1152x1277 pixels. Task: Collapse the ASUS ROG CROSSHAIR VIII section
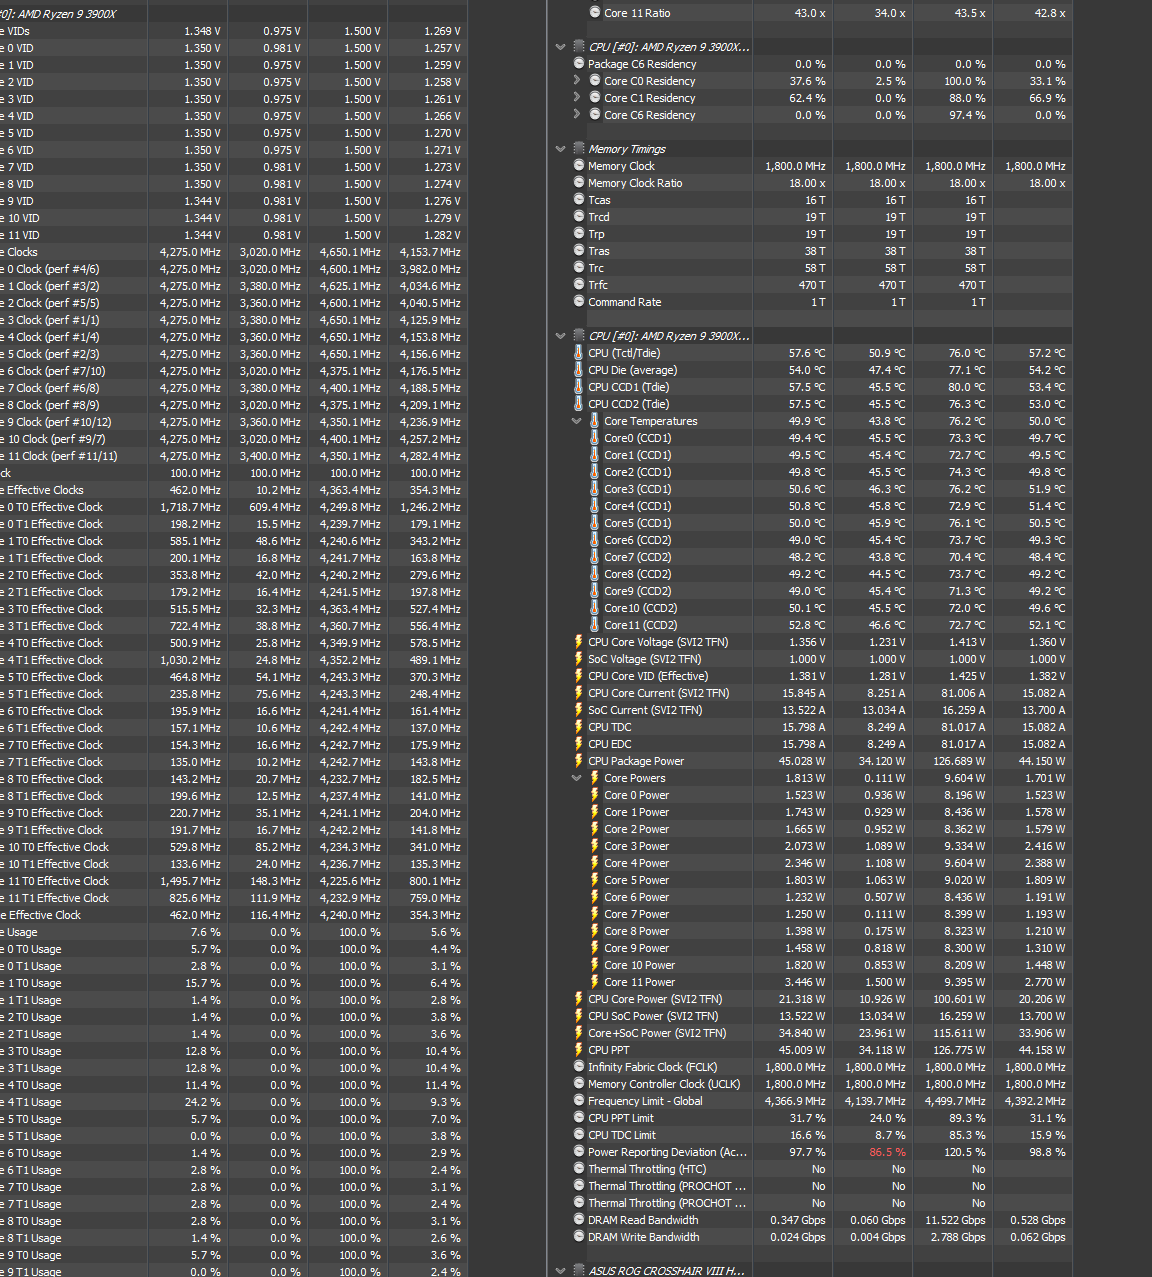[561, 1271]
